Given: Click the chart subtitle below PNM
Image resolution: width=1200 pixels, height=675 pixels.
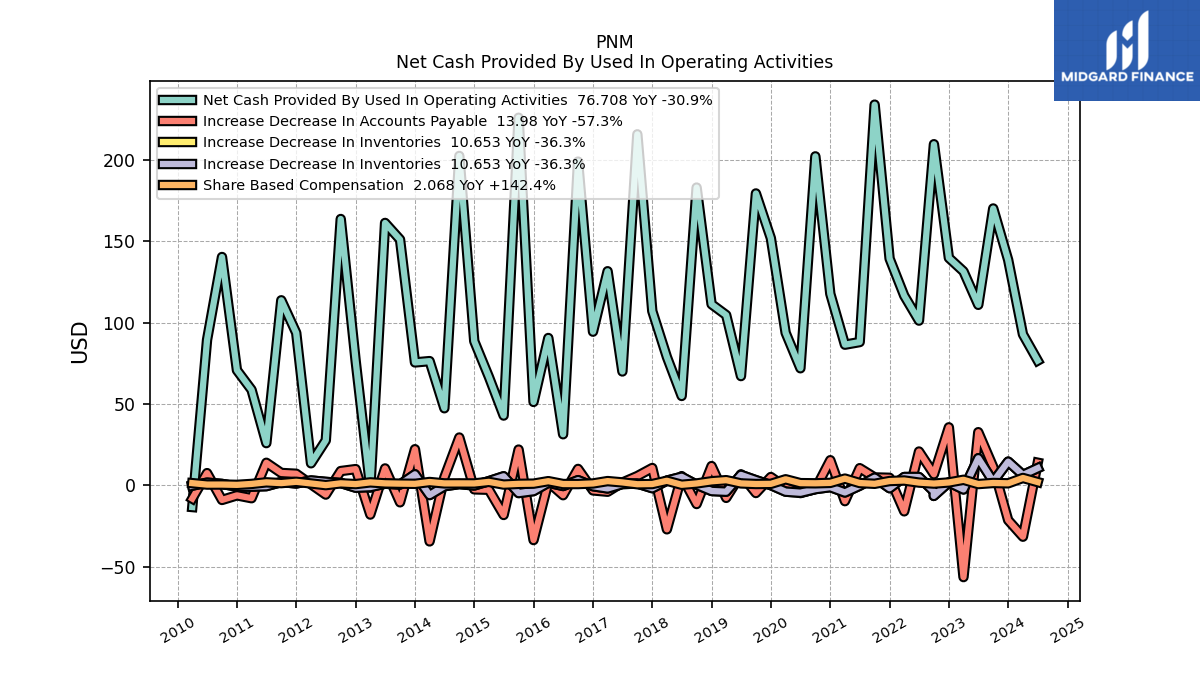Looking at the screenshot, I should click(614, 62).
